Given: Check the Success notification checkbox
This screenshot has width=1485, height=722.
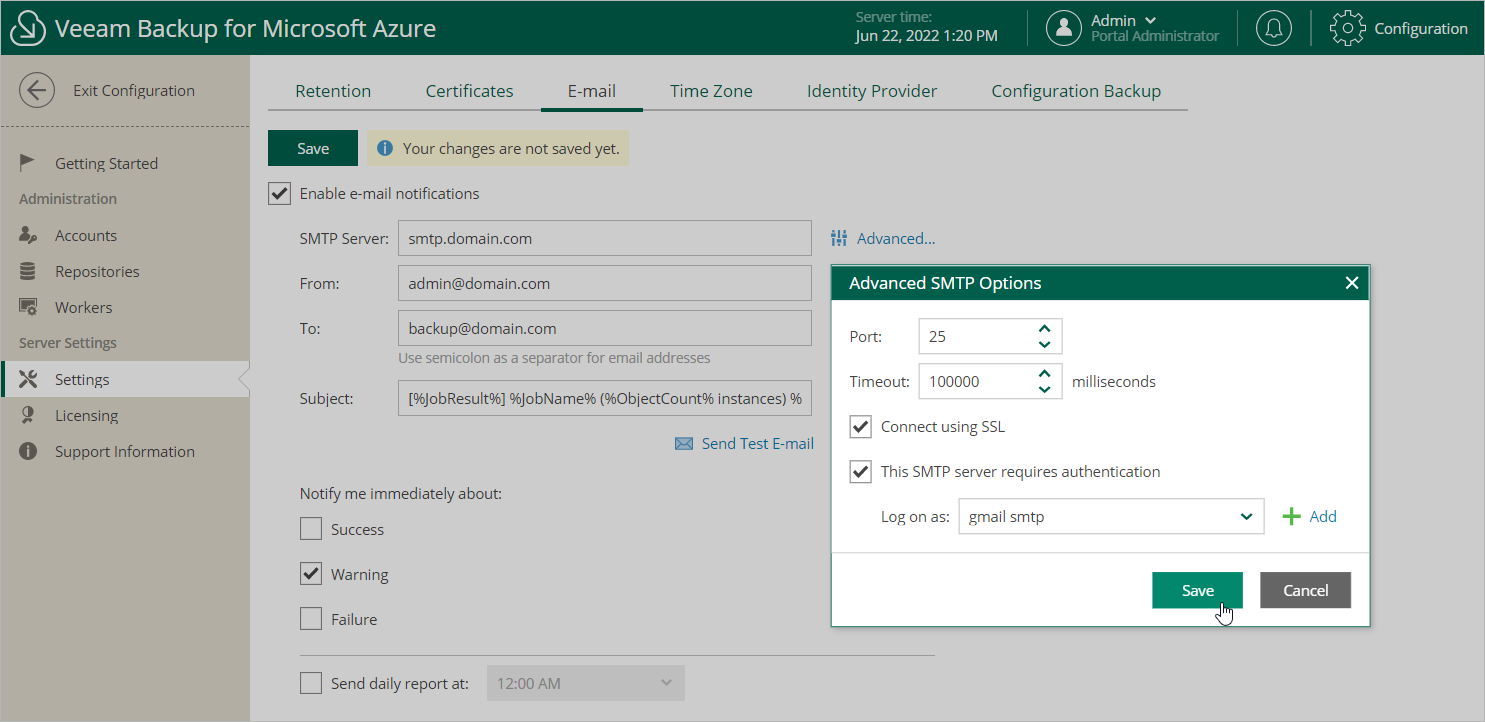Looking at the screenshot, I should click(x=311, y=529).
